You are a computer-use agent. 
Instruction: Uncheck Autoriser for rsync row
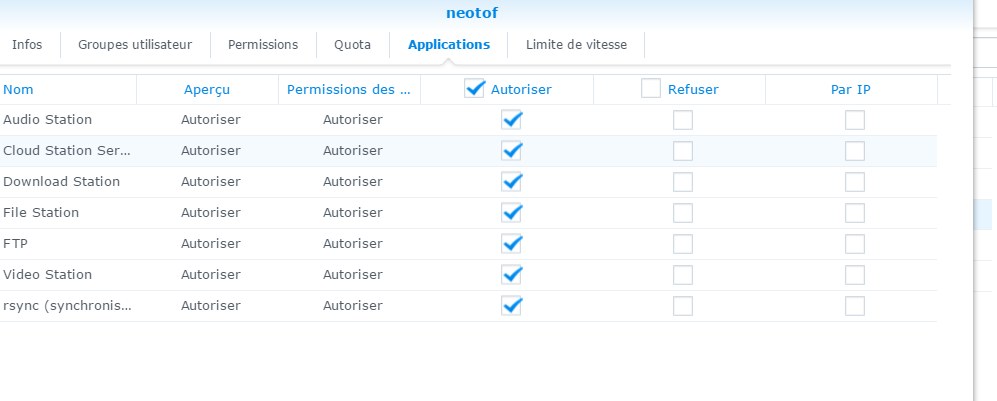click(511, 306)
